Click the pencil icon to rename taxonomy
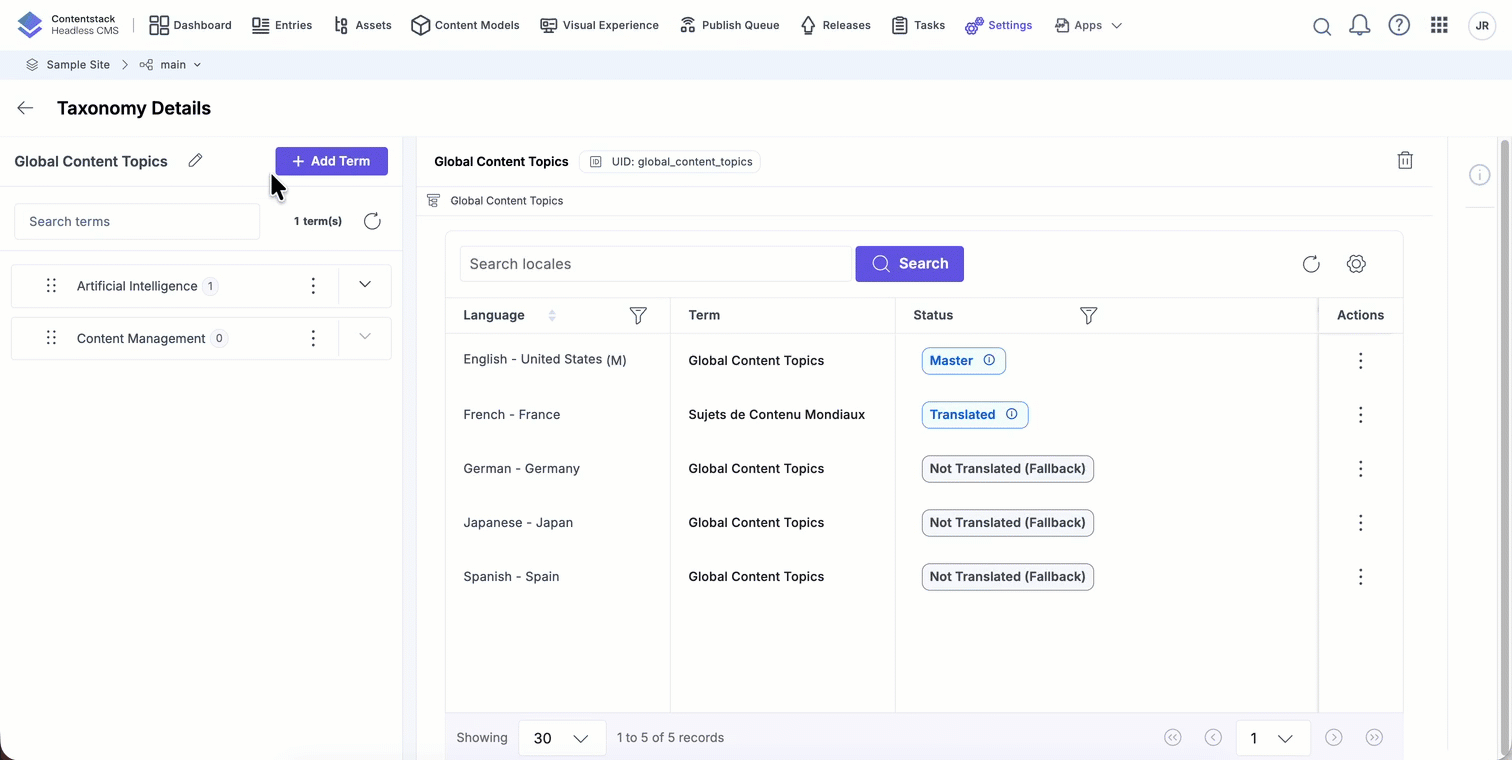1512x760 pixels. coord(195,161)
